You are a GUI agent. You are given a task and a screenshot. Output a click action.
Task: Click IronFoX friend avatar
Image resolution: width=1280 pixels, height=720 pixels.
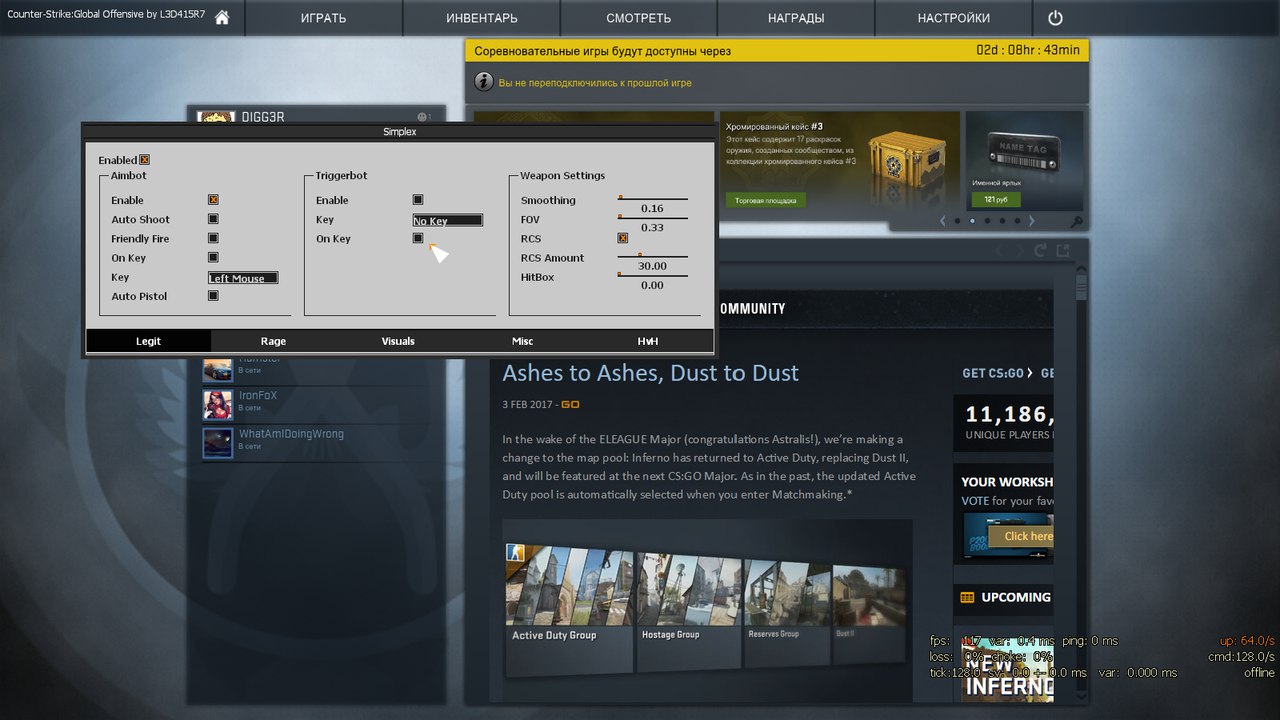pyautogui.click(x=218, y=404)
